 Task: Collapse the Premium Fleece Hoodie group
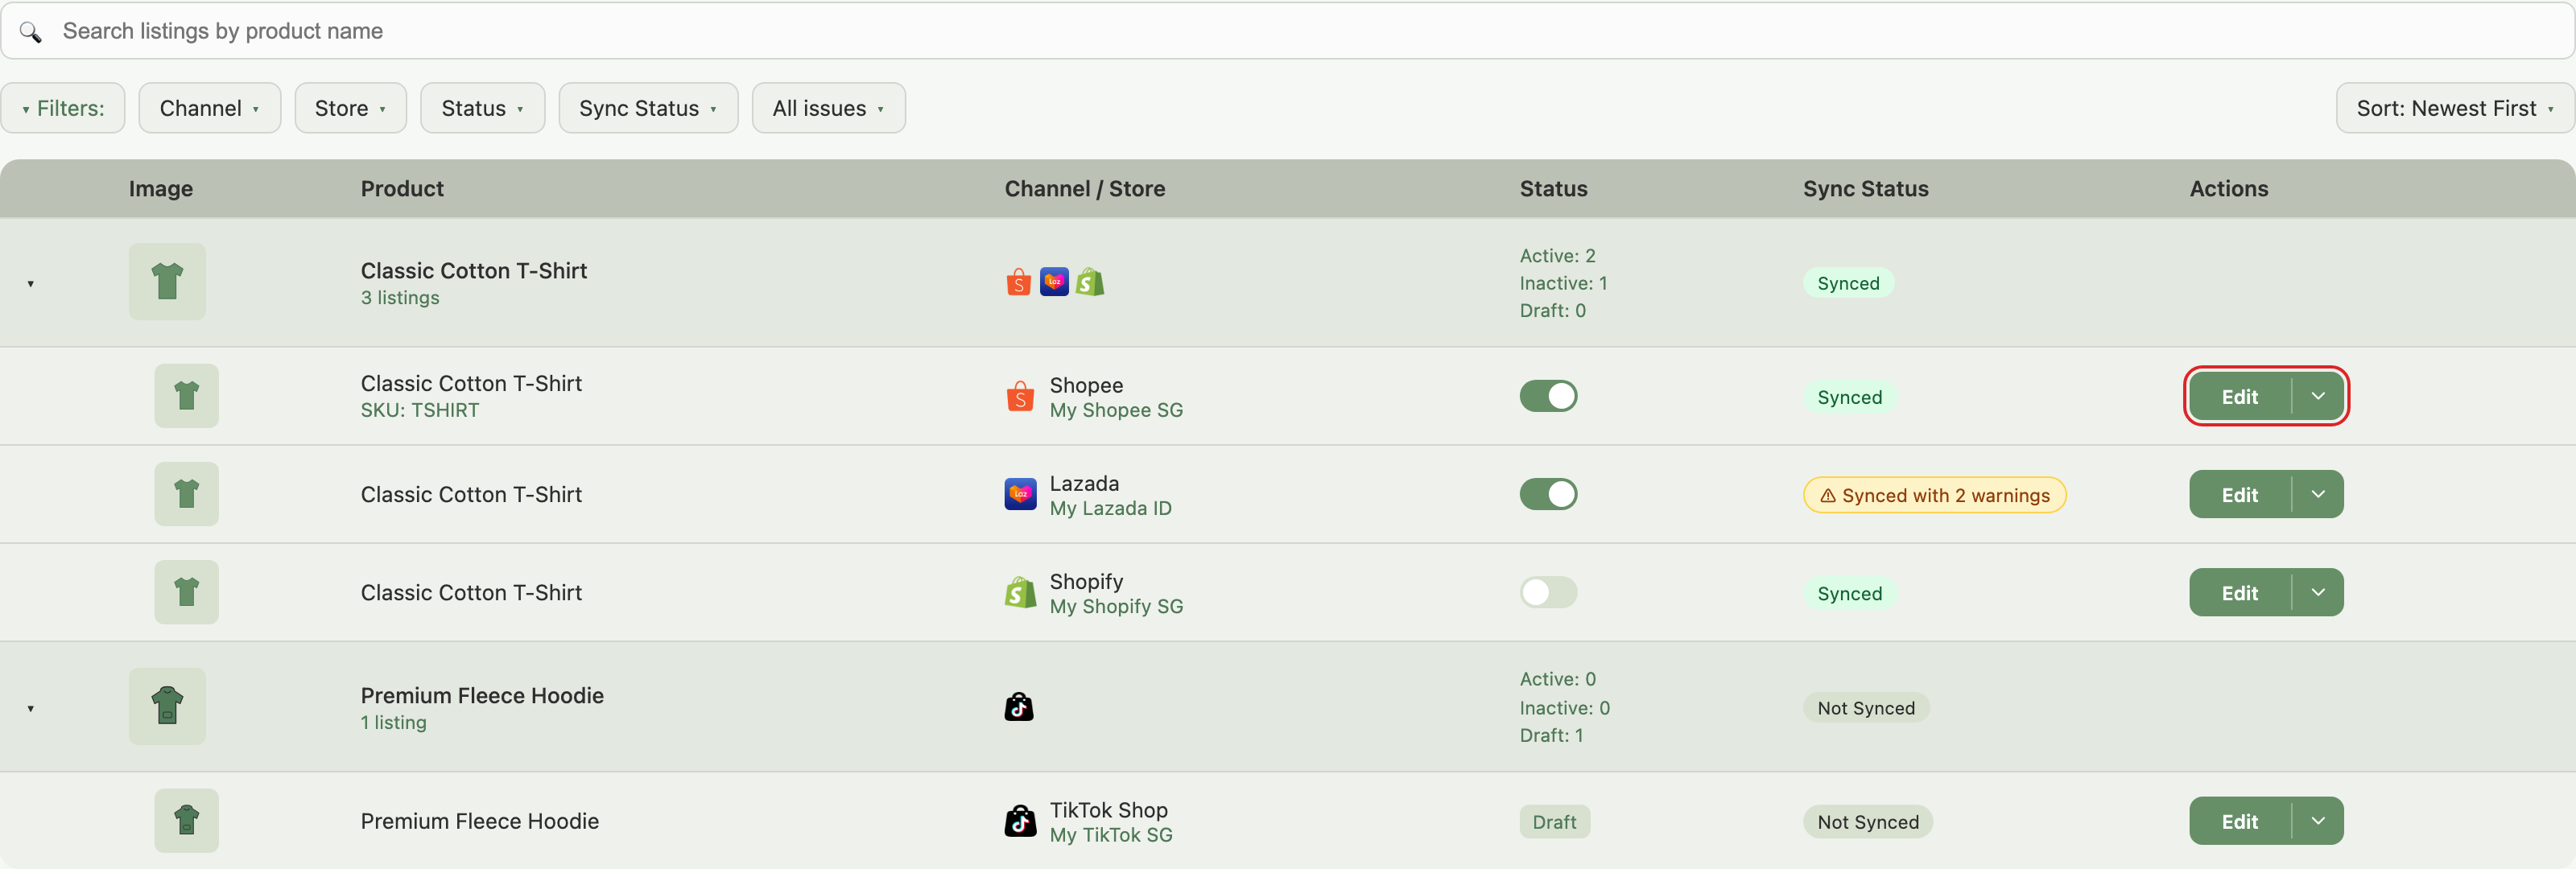pyautogui.click(x=31, y=709)
